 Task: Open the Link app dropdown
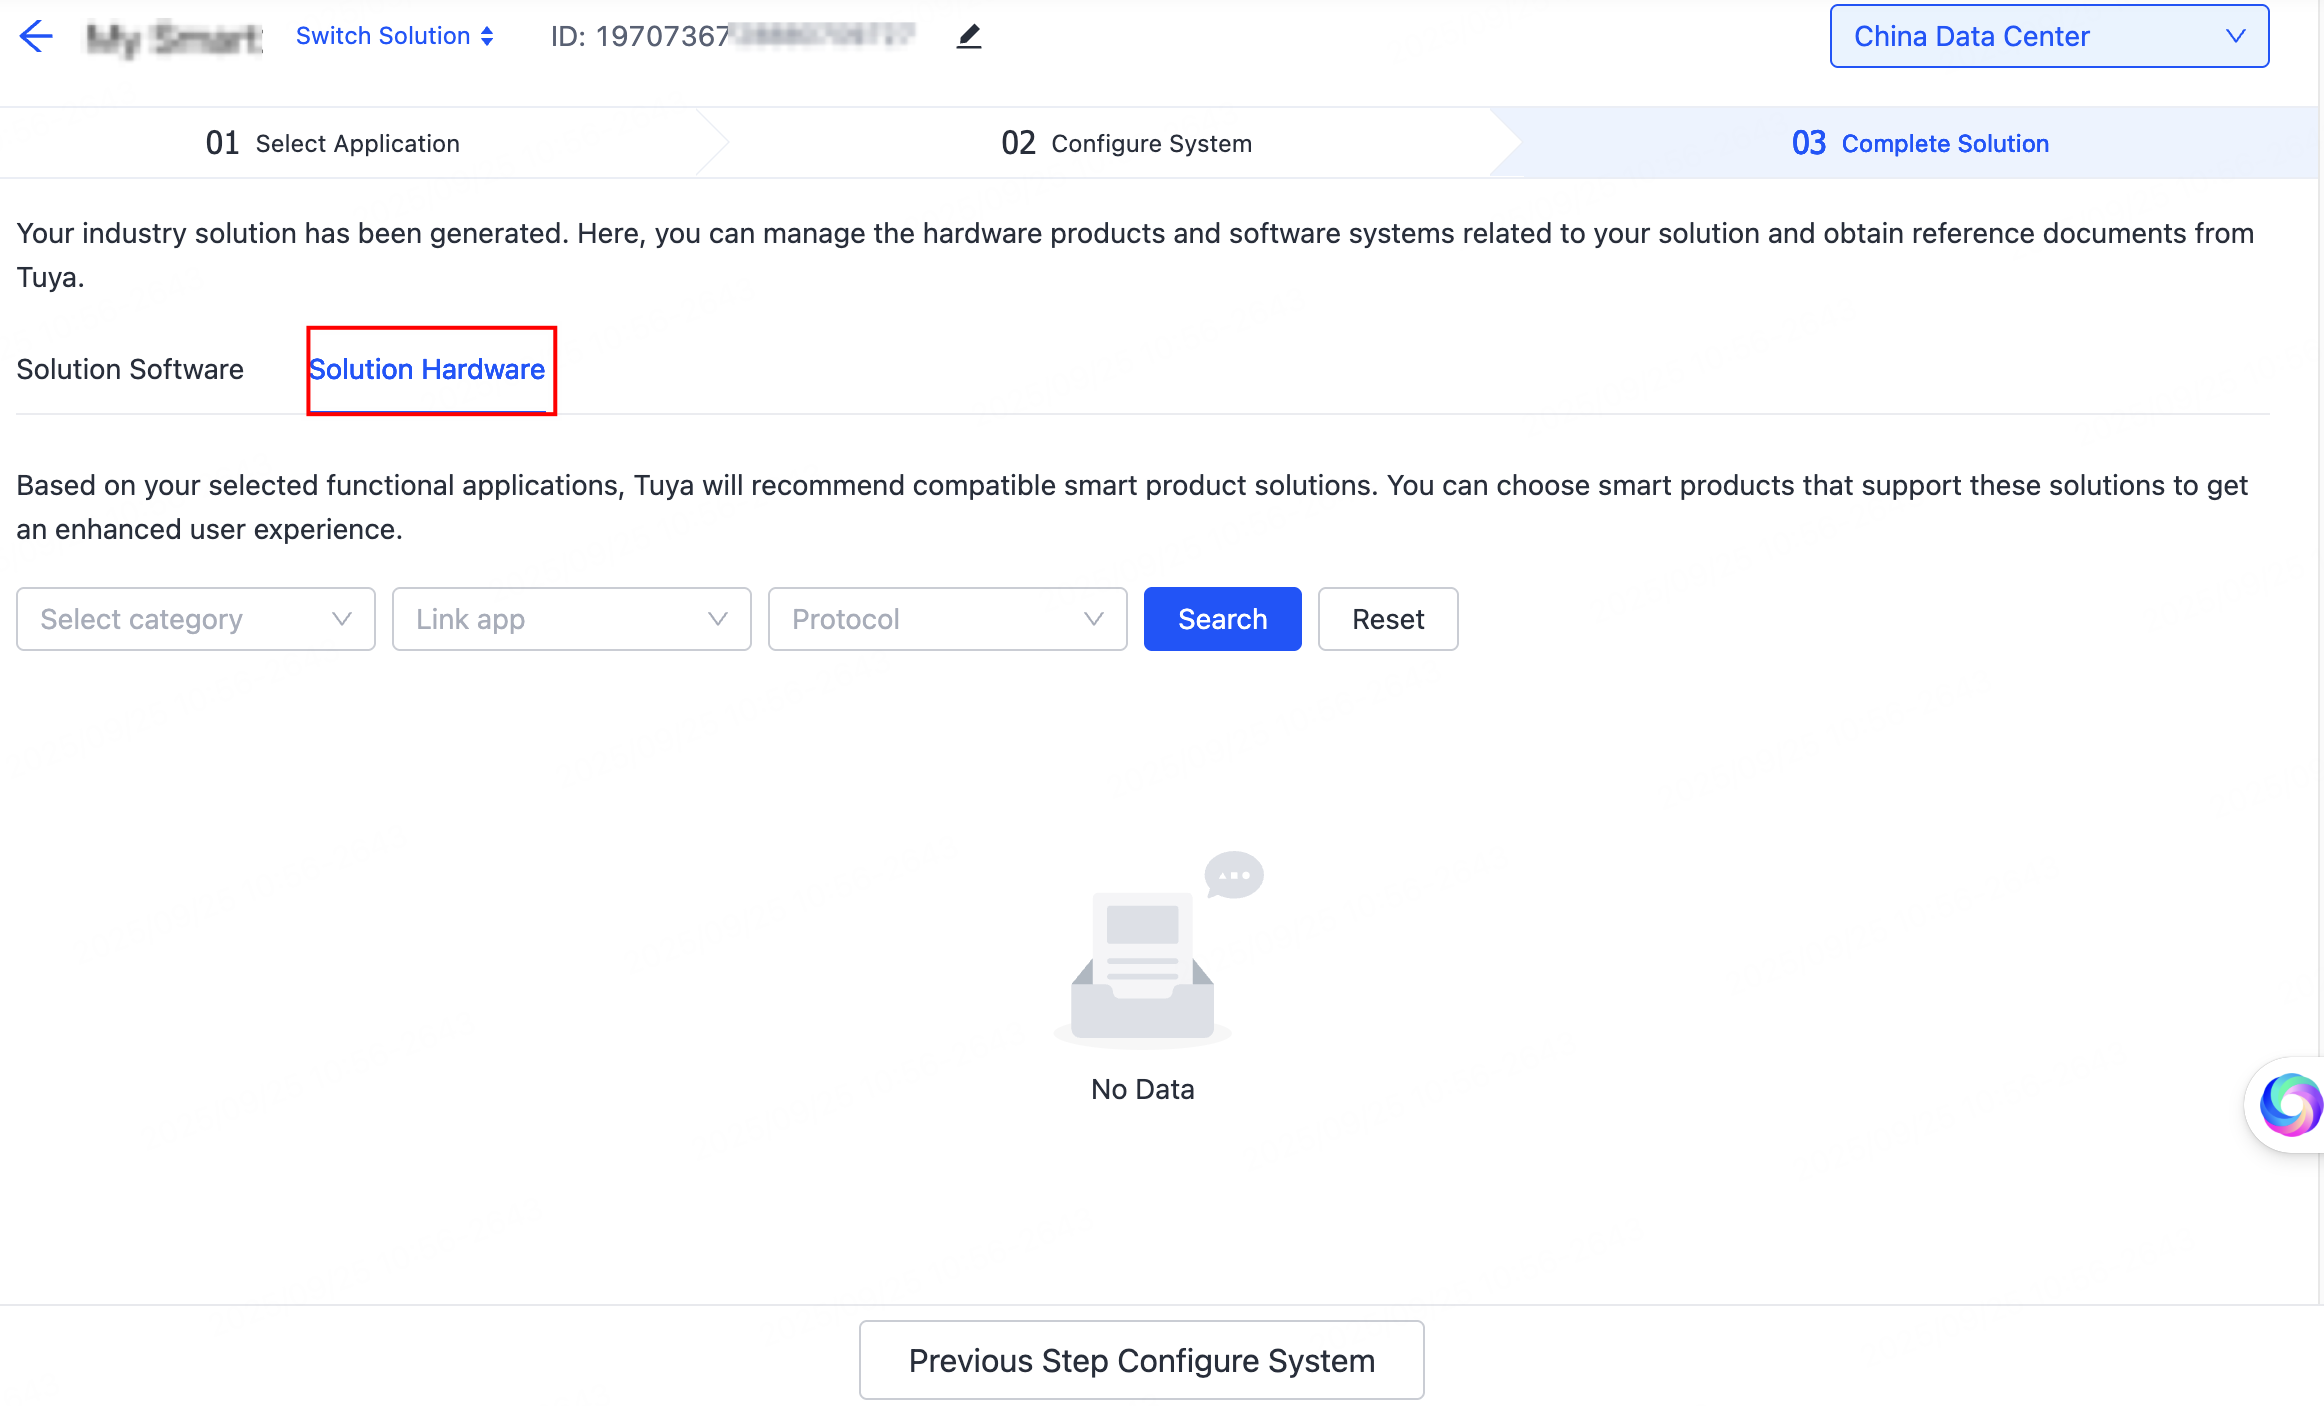tap(571, 619)
